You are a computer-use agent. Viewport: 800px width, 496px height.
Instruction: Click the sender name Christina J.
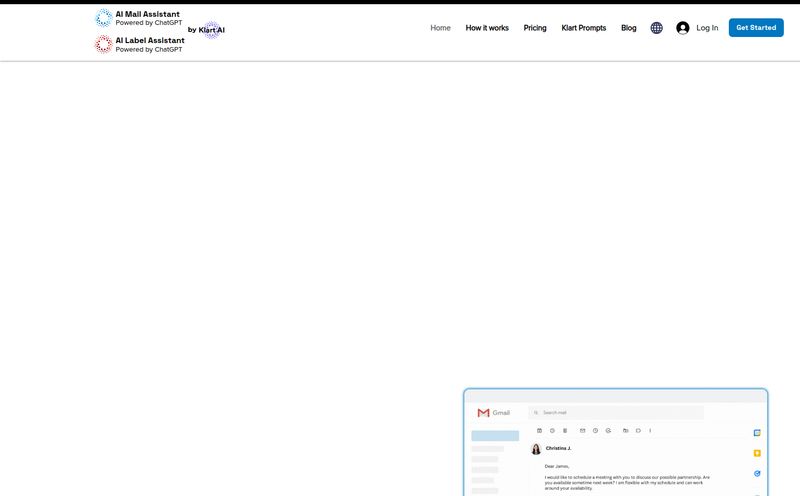558,448
